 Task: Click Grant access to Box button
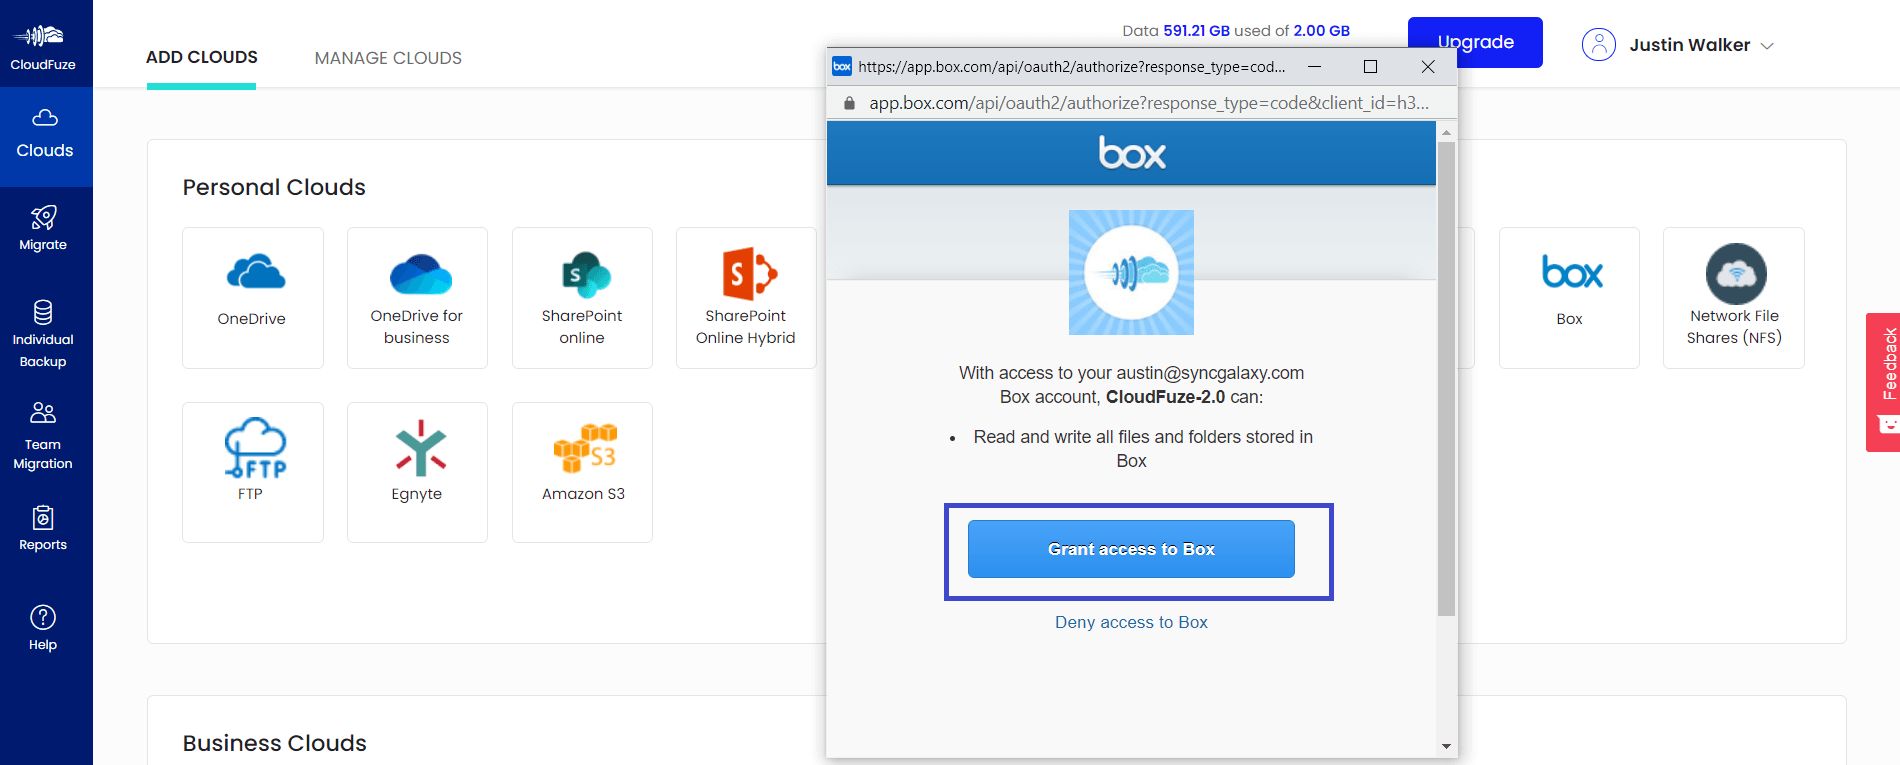(x=1131, y=549)
